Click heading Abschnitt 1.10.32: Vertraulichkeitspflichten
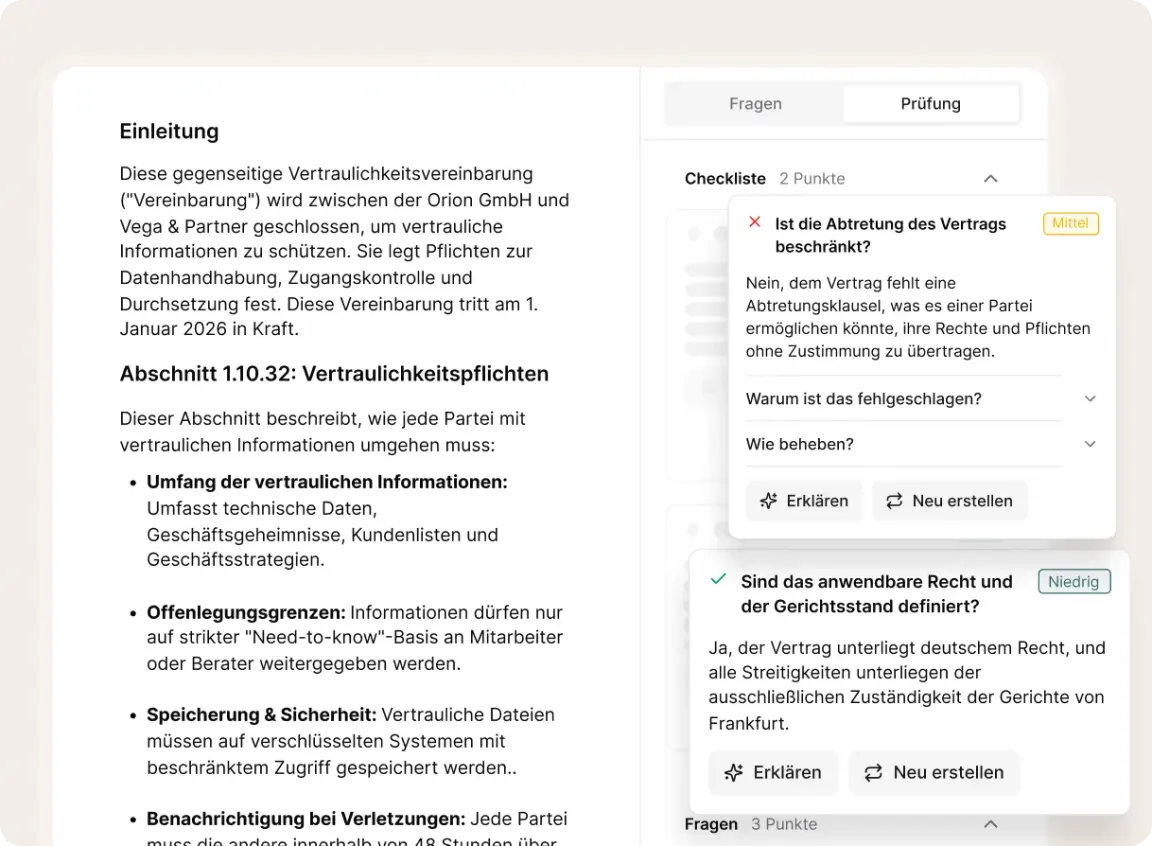 coord(334,374)
